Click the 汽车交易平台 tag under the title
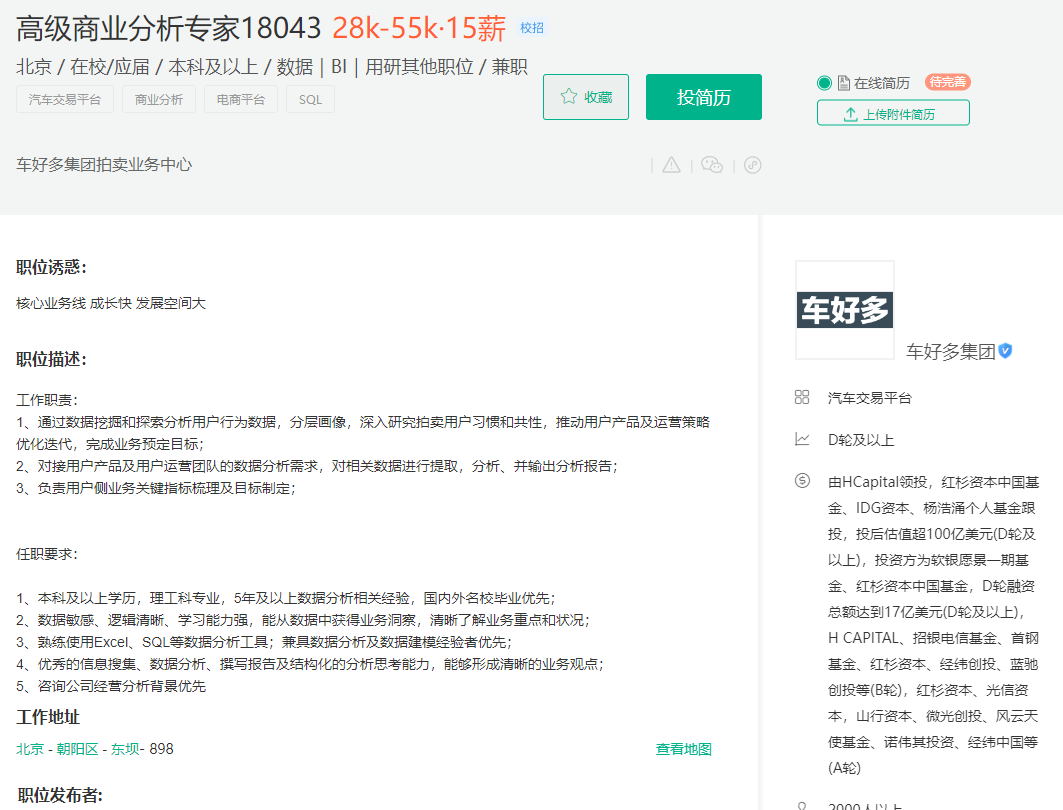 click(65, 99)
